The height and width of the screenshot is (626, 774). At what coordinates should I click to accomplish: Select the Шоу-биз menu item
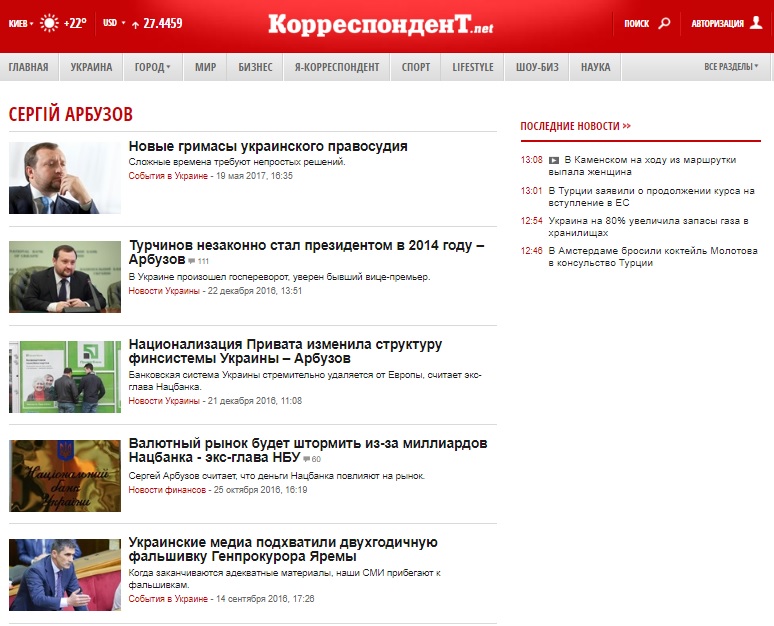(537, 67)
